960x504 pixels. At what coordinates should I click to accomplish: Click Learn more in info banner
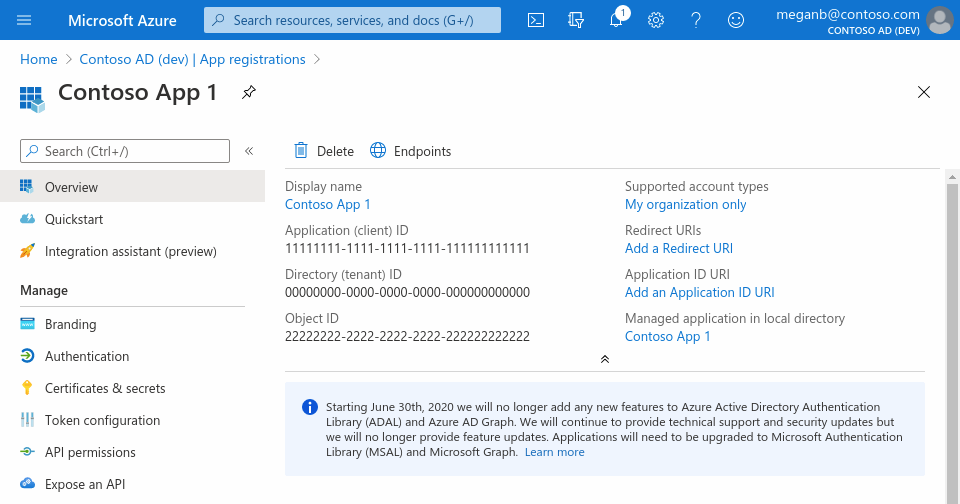point(554,452)
